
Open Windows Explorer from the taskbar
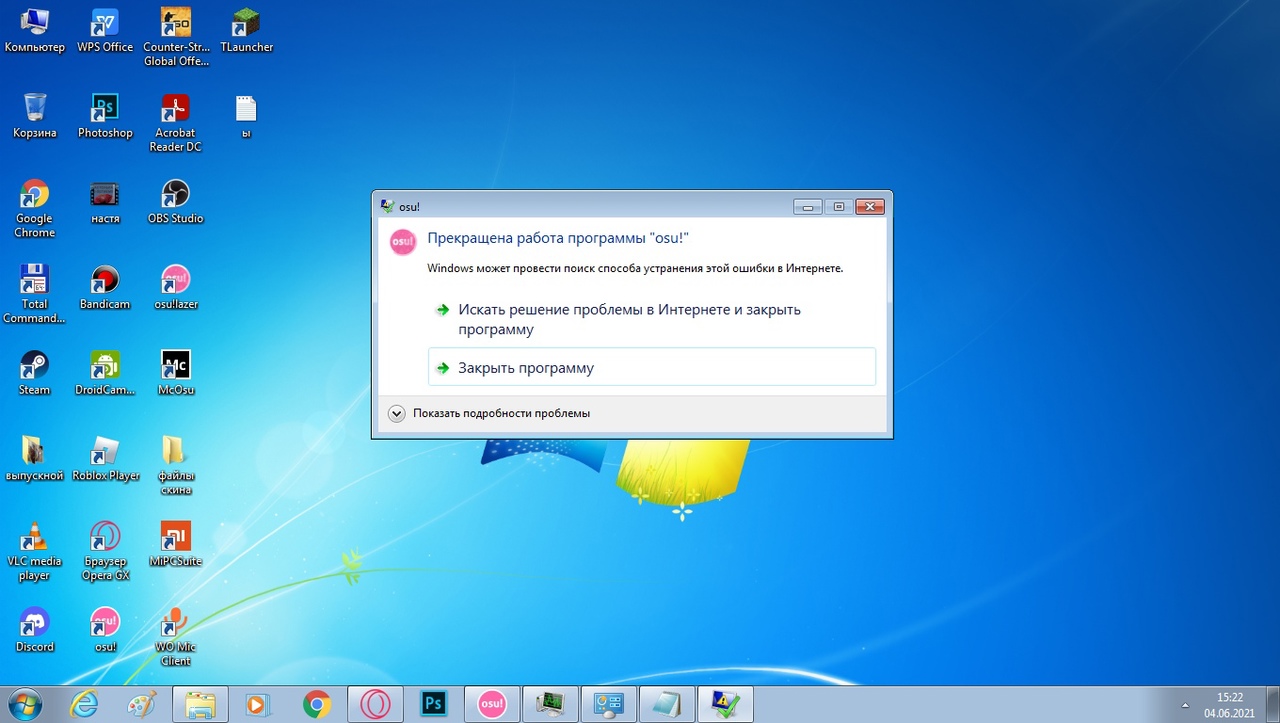(x=200, y=704)
